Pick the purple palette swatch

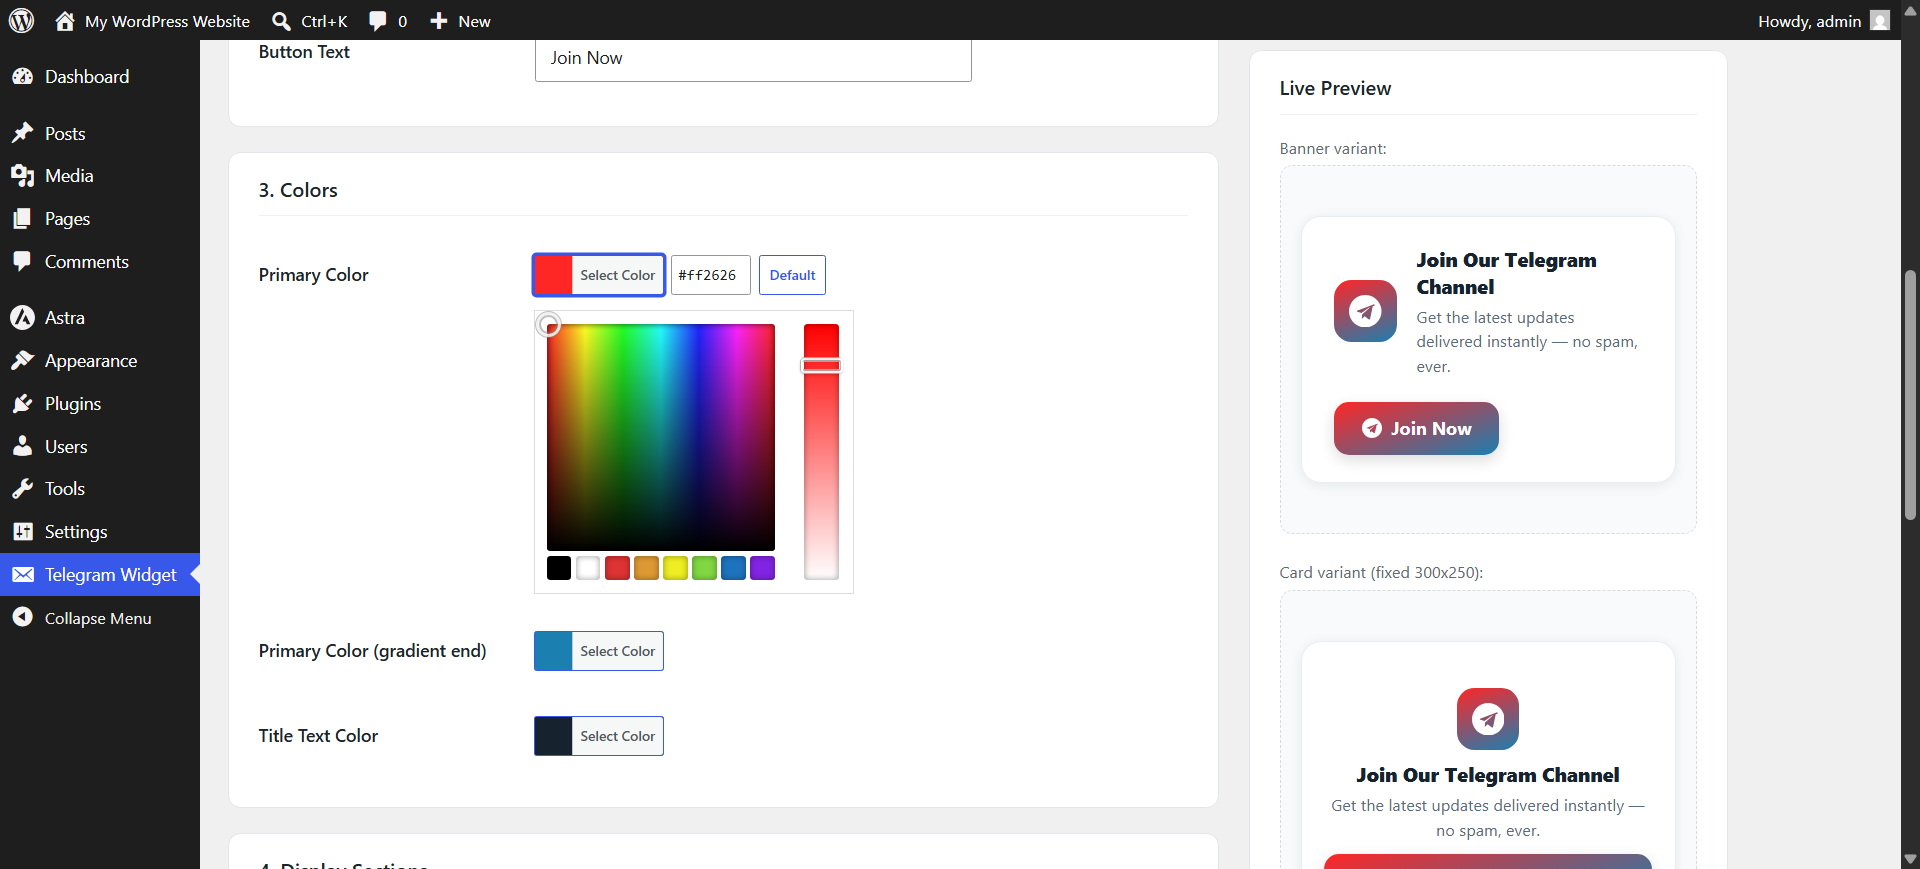click(x=762, y=568)
